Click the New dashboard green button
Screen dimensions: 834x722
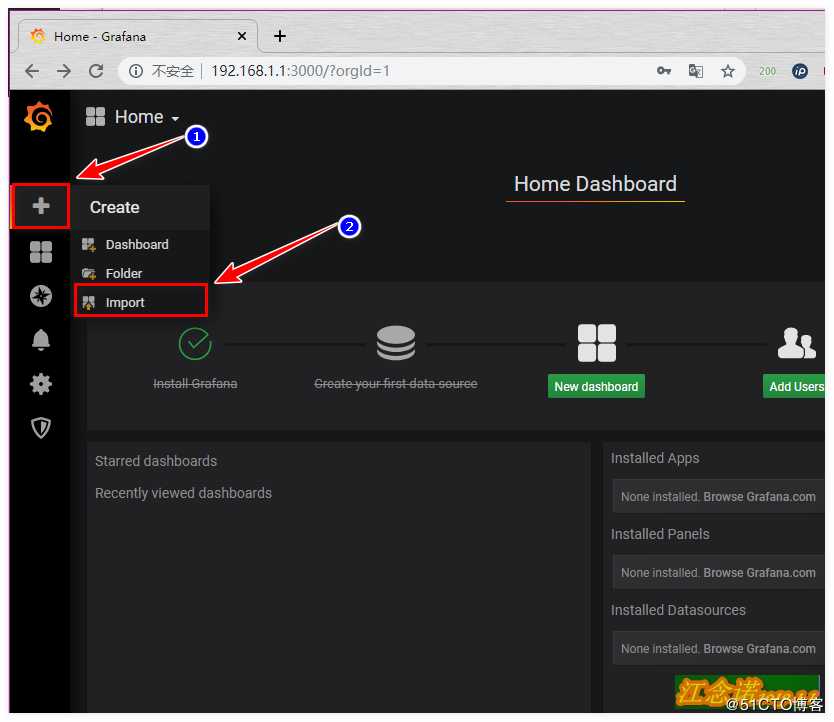(x=596, y=386)
